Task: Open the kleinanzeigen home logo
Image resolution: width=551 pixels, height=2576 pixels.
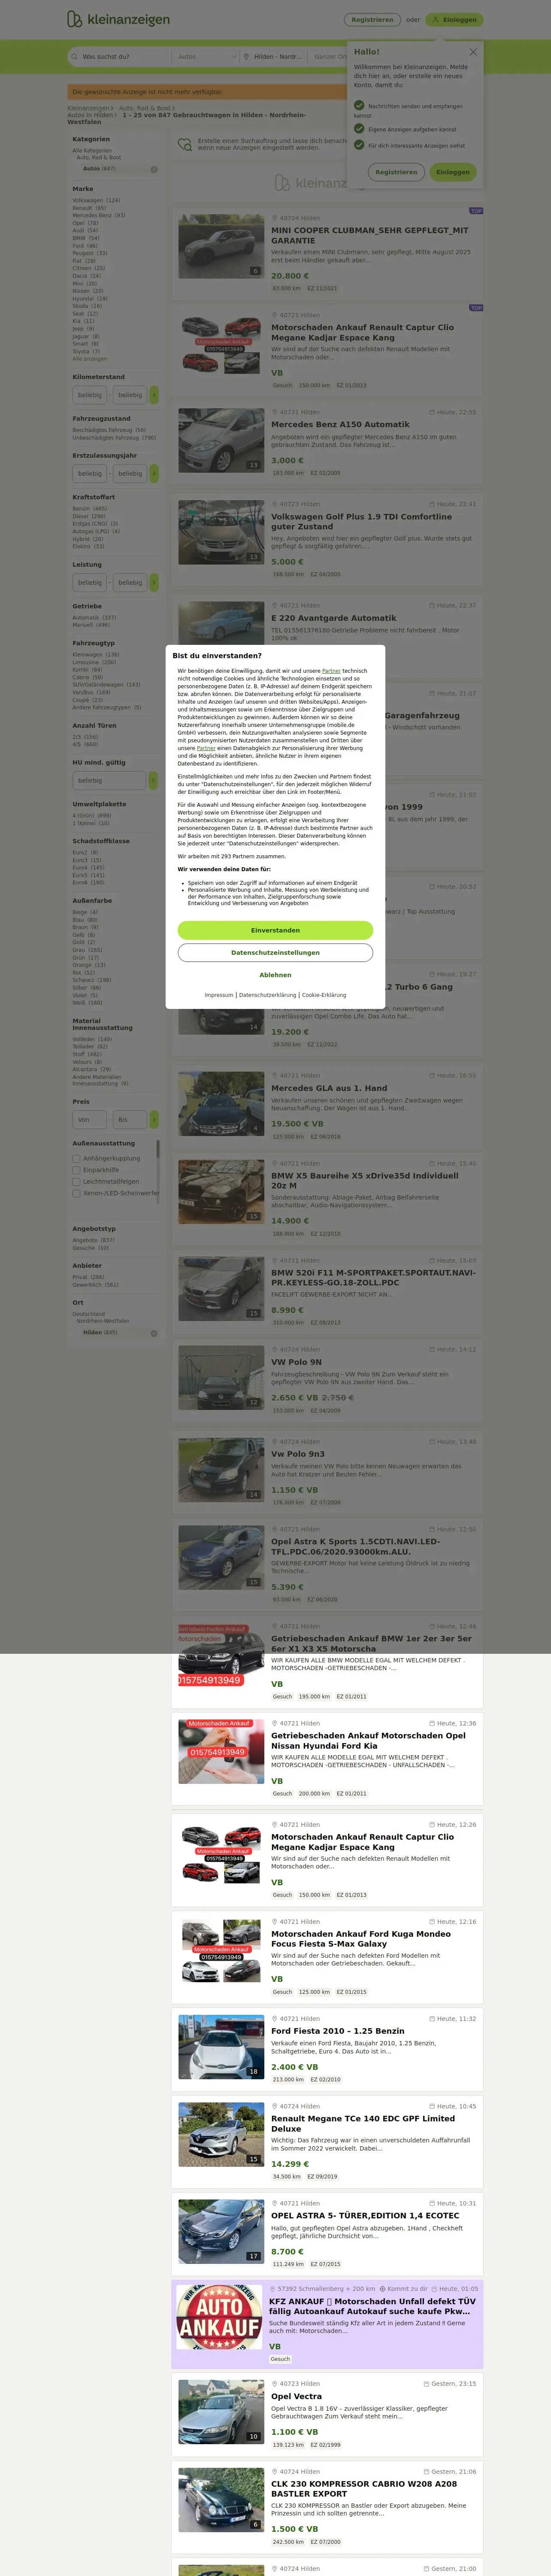Action: click(x=118, y=19)
